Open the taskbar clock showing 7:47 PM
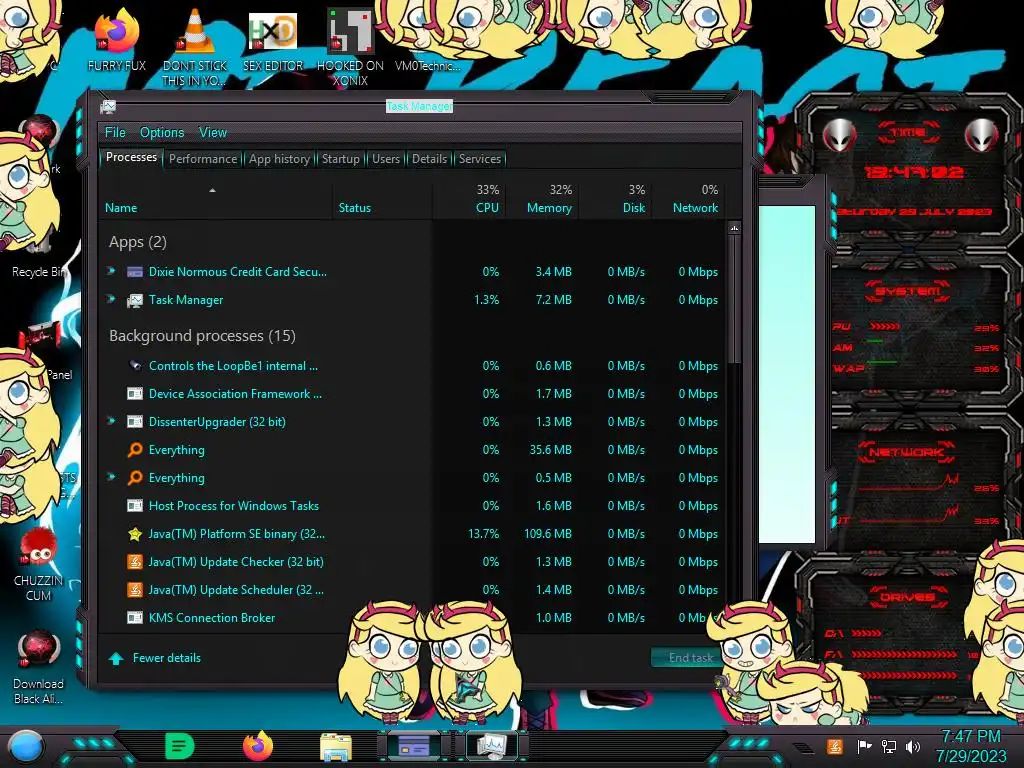Viewport: 1024px width, 768px height. point(971,746)
